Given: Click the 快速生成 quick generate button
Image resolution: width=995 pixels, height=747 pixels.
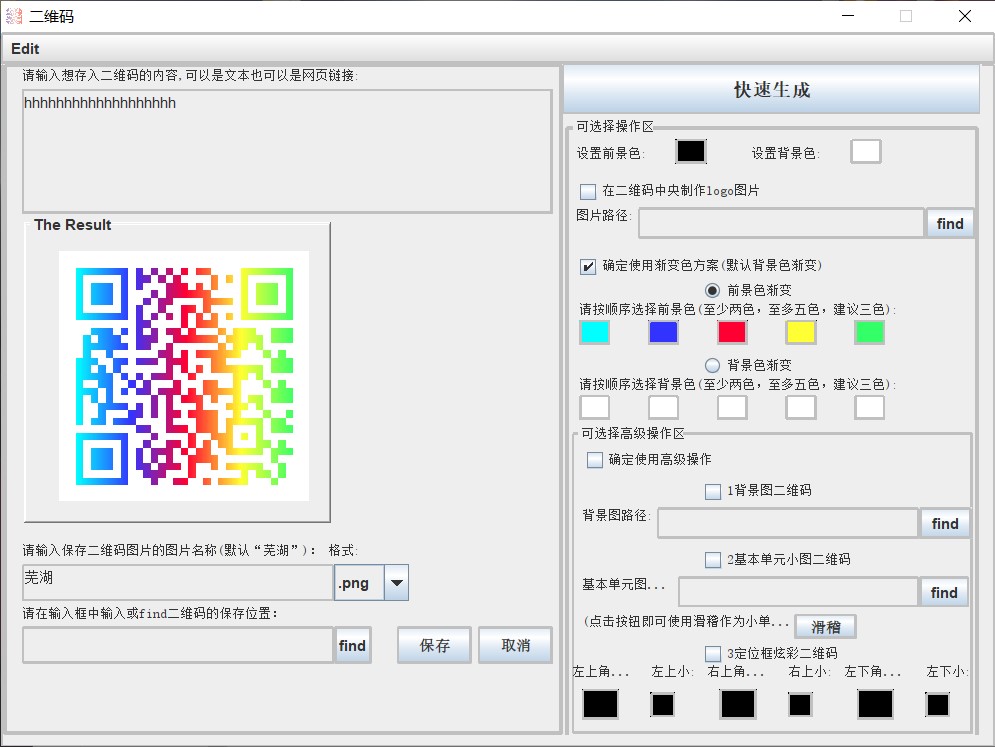Looking at the screenshot, I should pyautogui.click(x=772, y=89).
